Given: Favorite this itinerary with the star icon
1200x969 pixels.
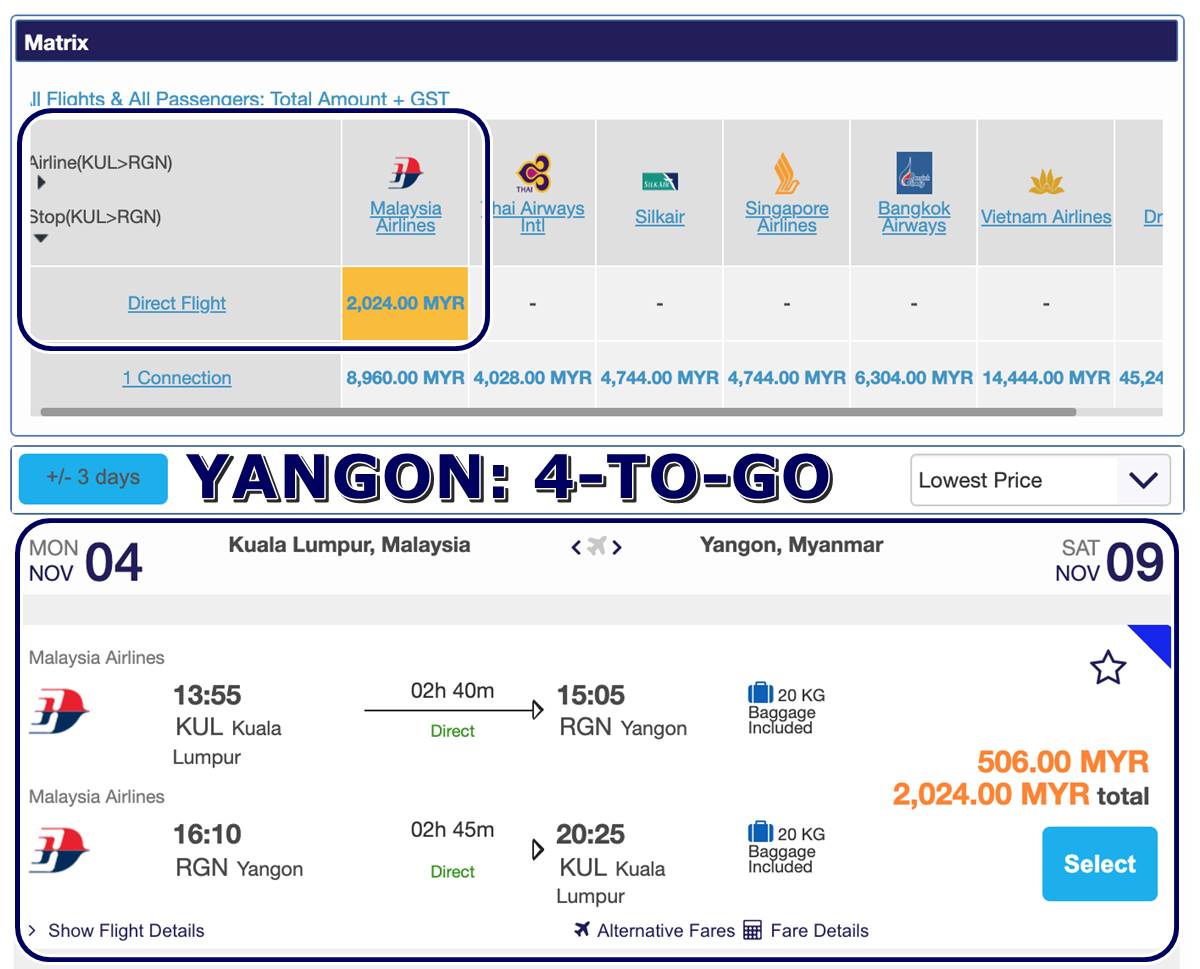Looking at the screenshot, I should [1108, 667].
